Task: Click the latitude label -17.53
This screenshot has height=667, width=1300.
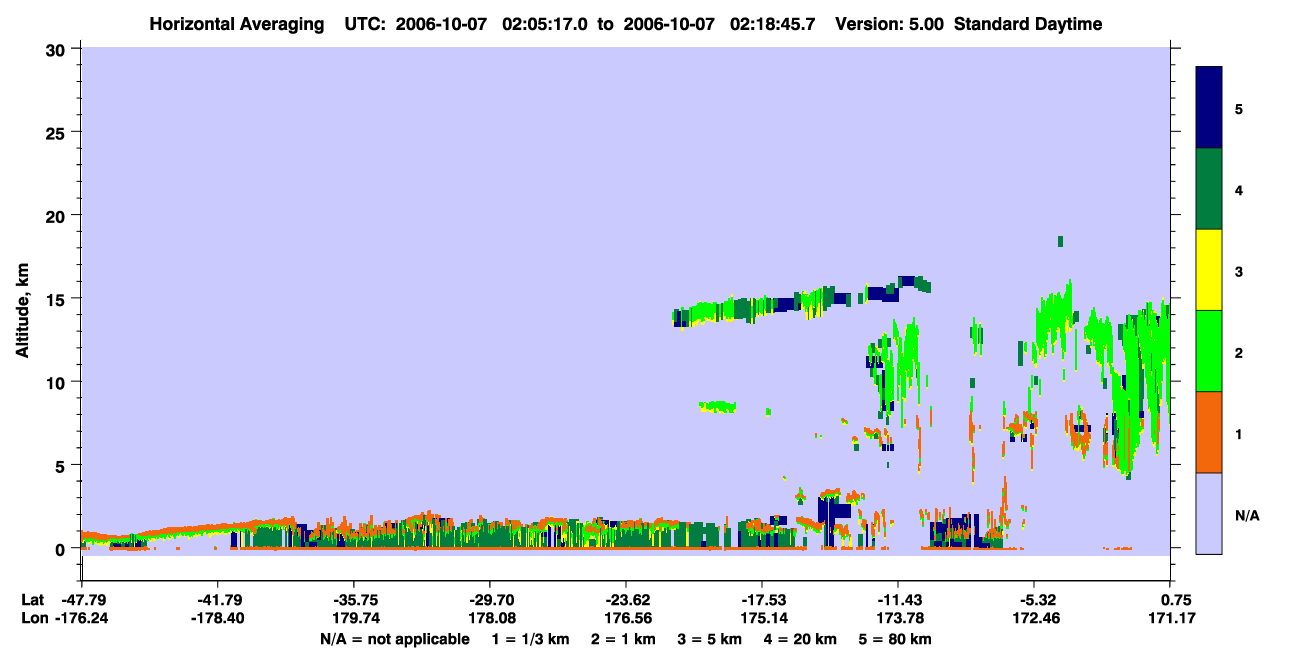Action: click(x=761, y=601)
